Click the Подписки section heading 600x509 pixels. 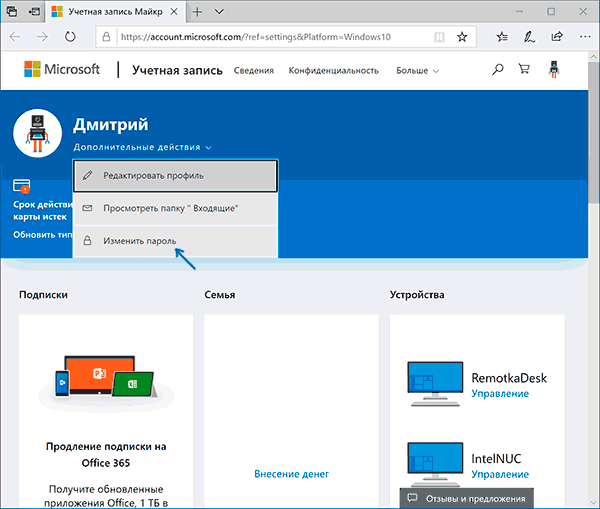[x=43, y=295]
